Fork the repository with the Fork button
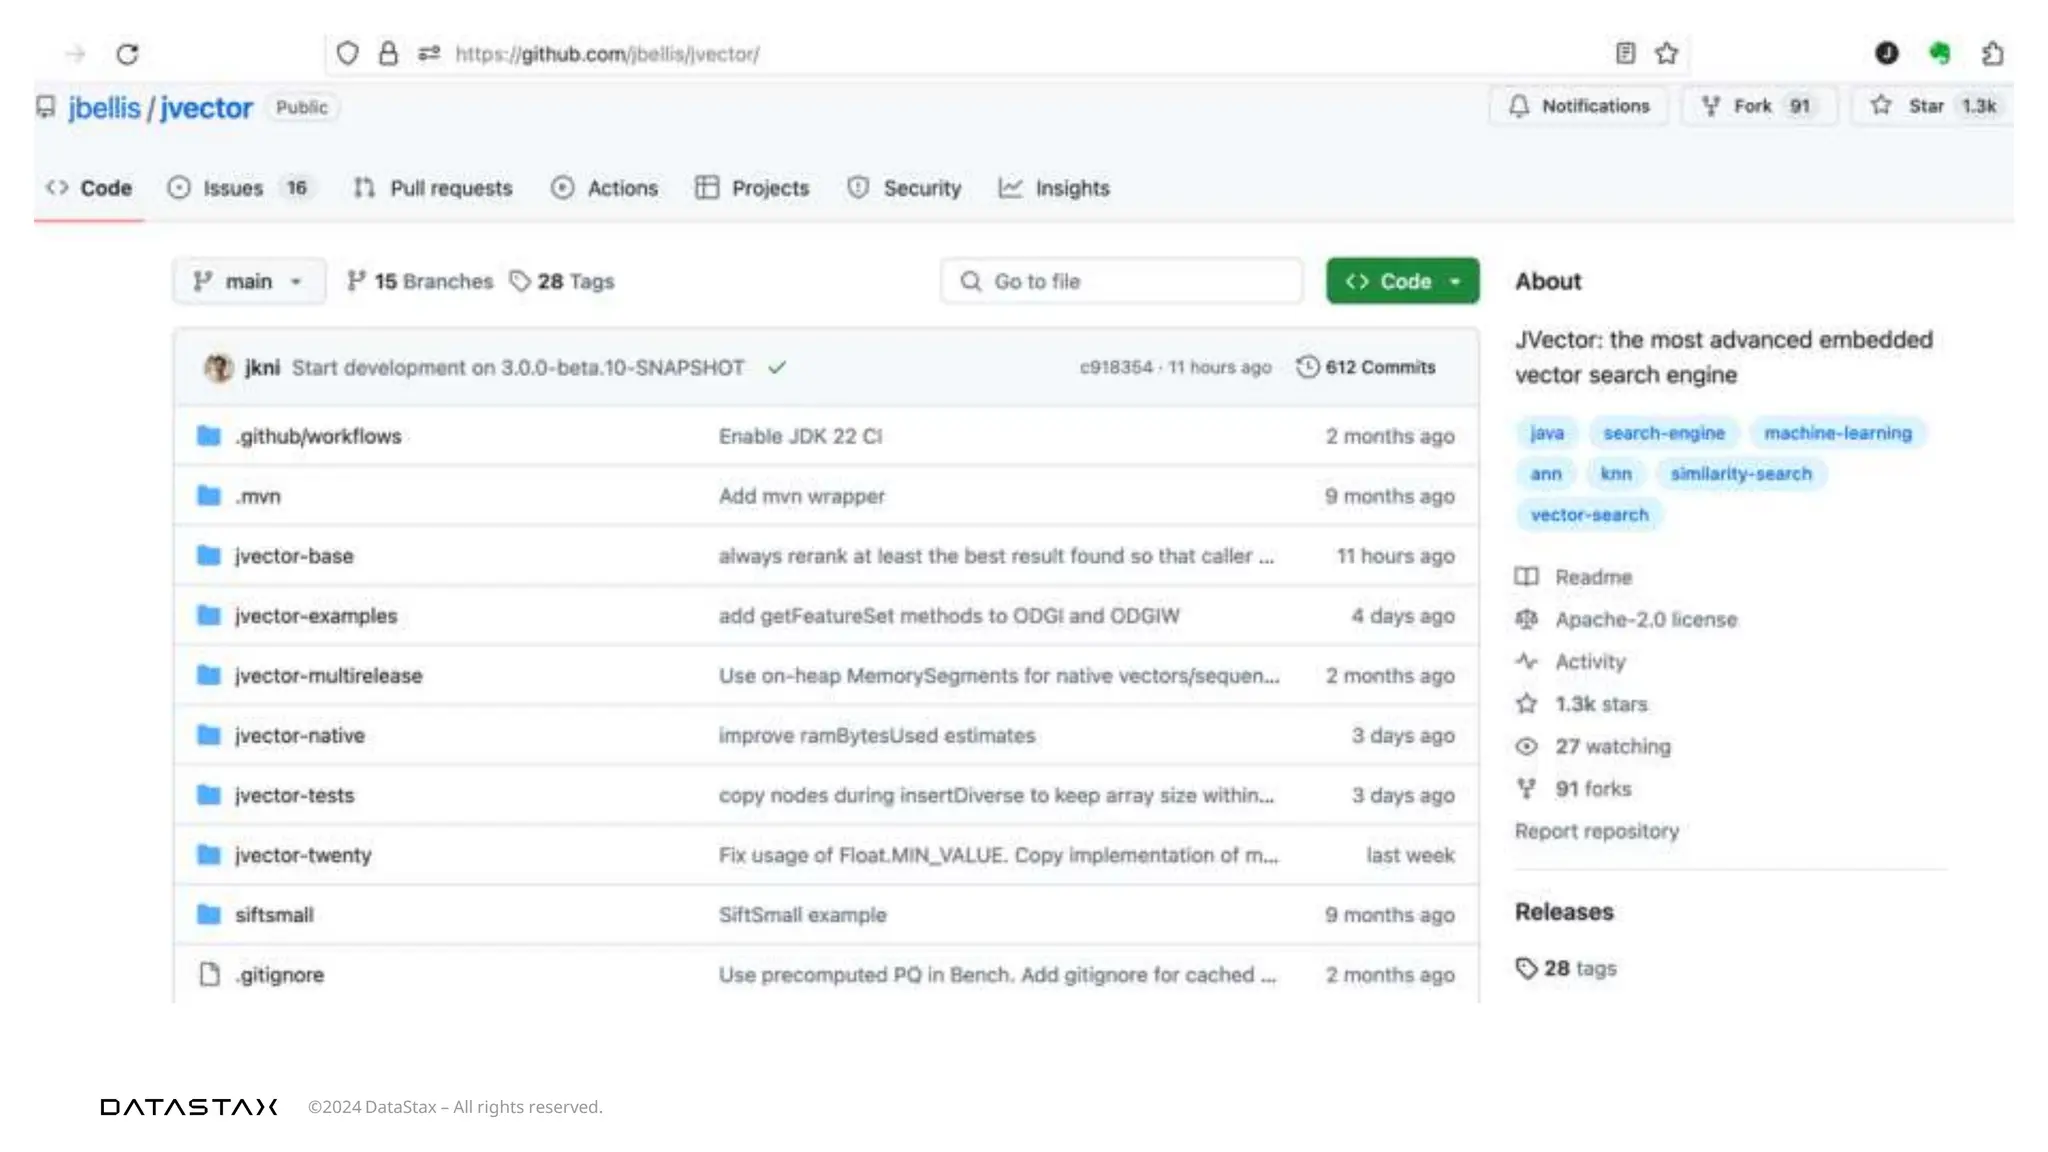Screen dimensions: 2048x1152 [x=1760, y=106]
